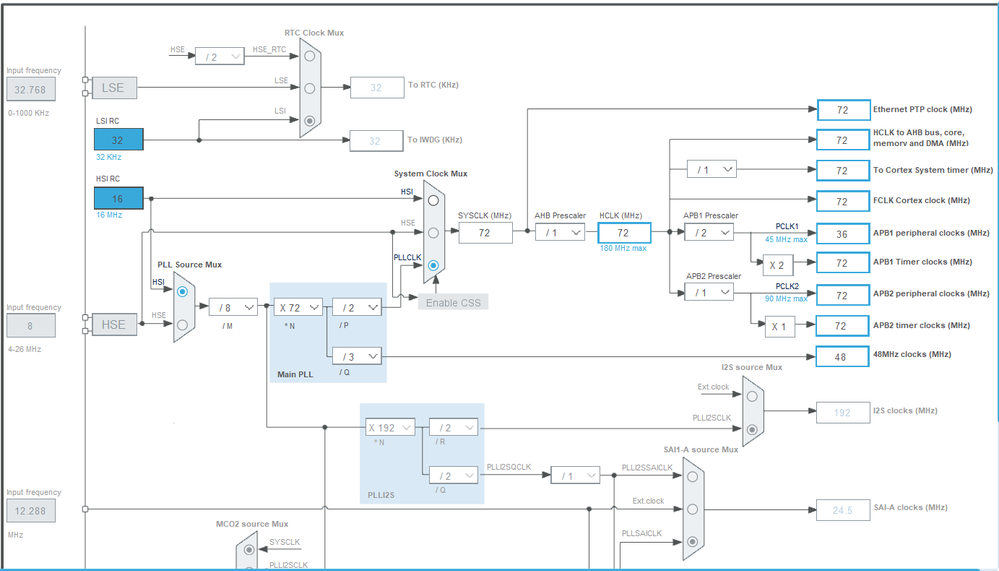Open the APB1 Prescaler dropdown

(709, 233)
